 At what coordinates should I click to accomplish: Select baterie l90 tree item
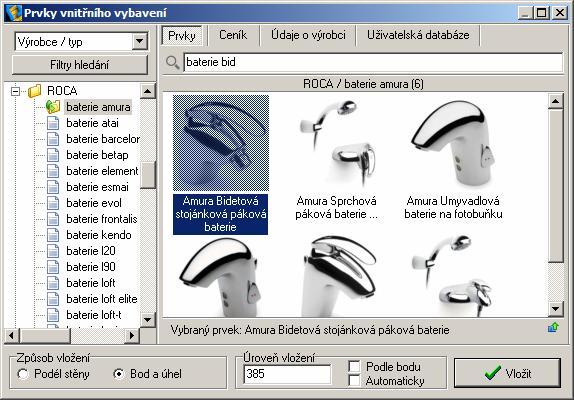91,267
